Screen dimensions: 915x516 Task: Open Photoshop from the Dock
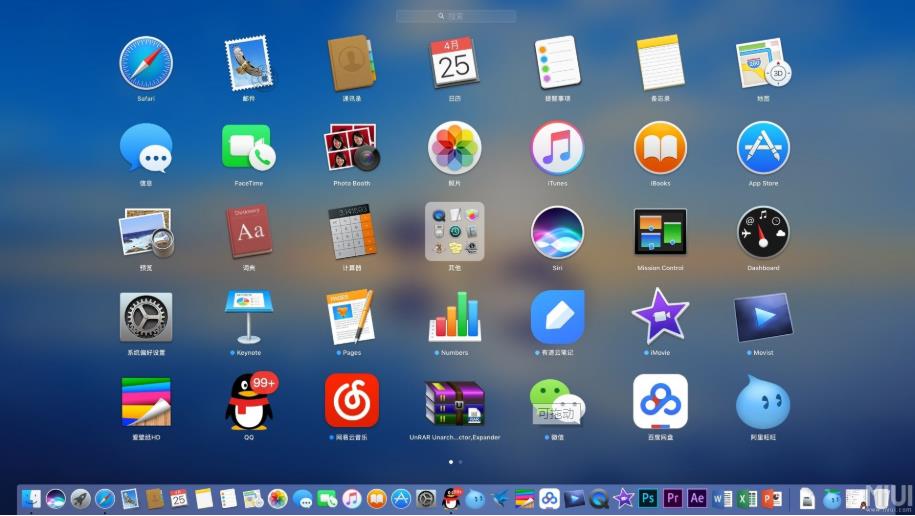click(648, 498)
